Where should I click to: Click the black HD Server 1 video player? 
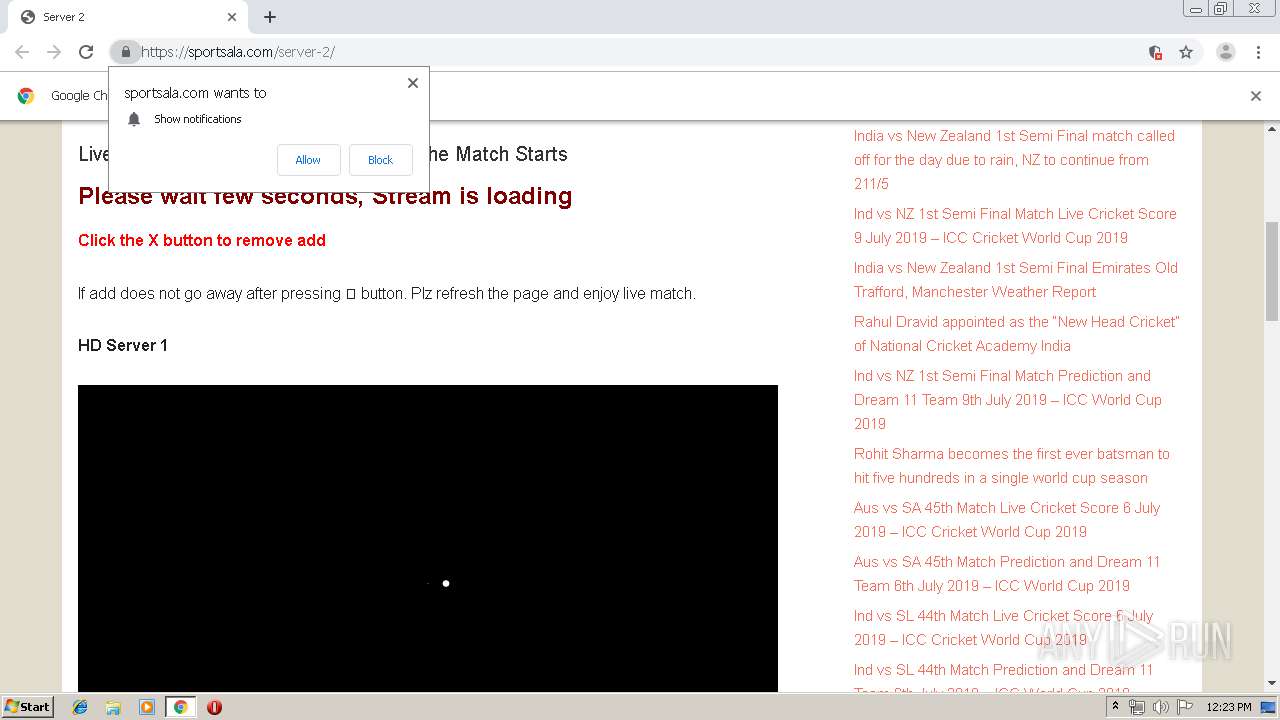click(x=428, y=538)
